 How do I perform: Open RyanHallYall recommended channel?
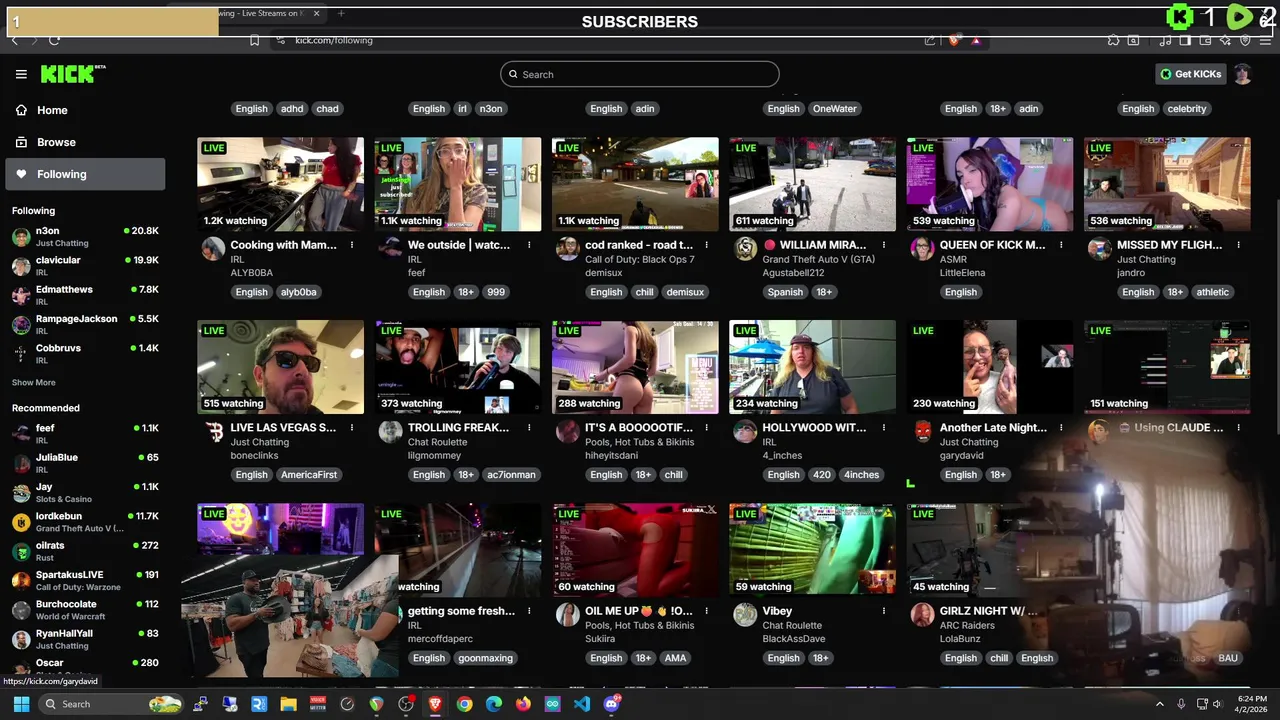pos(85,639)
